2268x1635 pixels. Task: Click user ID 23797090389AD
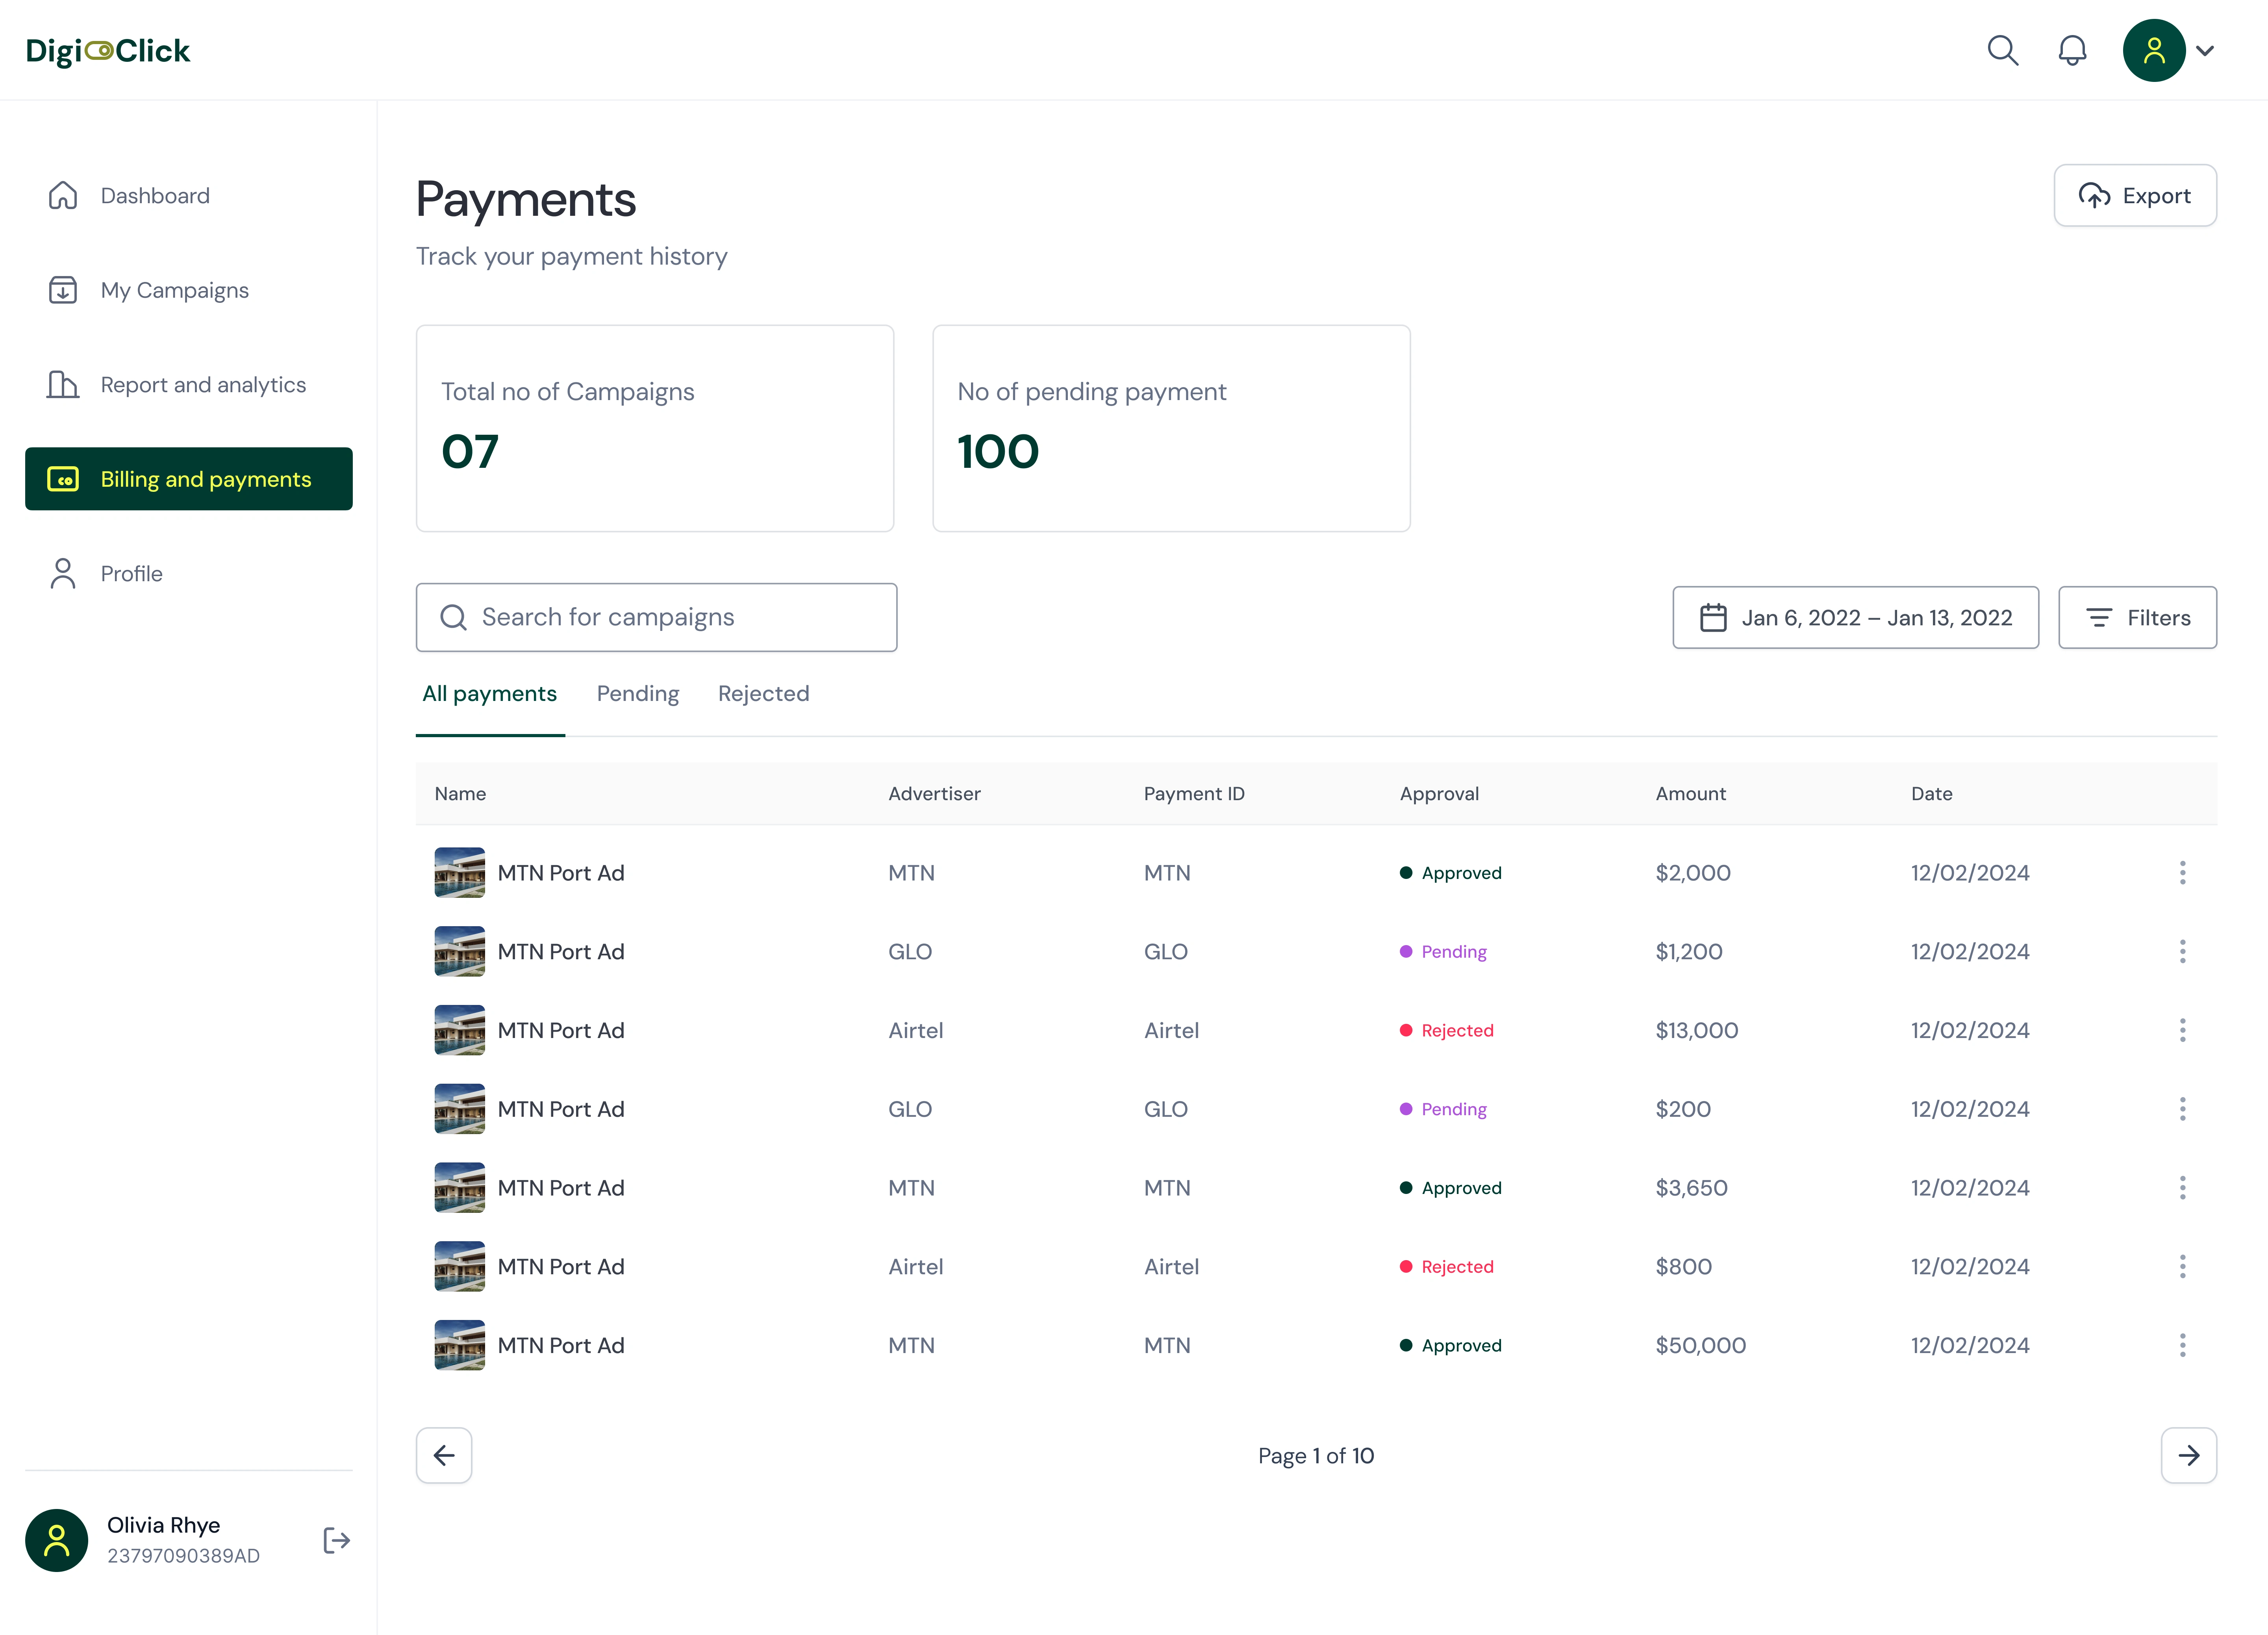click(184, 1556)
